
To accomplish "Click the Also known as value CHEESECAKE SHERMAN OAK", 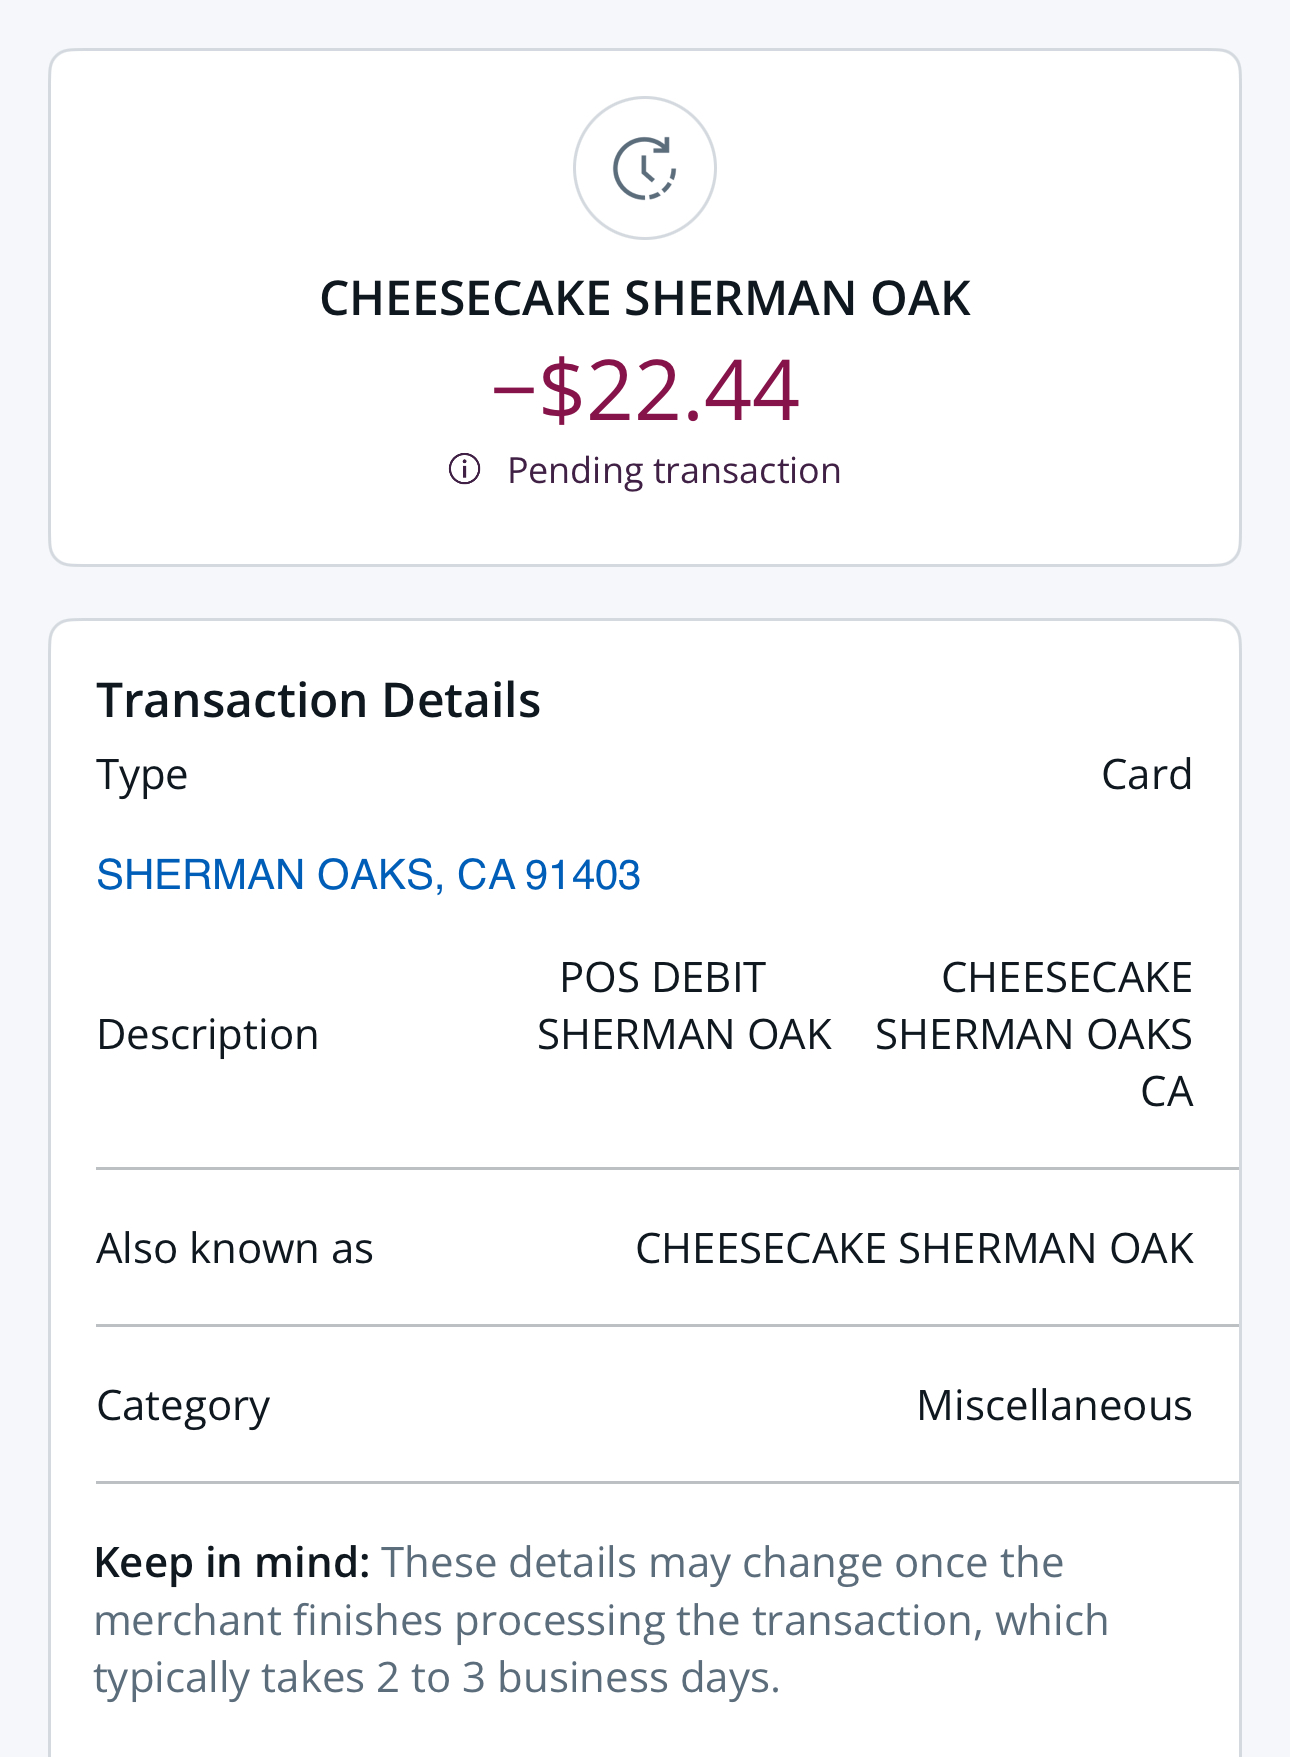I will 913,1249.
